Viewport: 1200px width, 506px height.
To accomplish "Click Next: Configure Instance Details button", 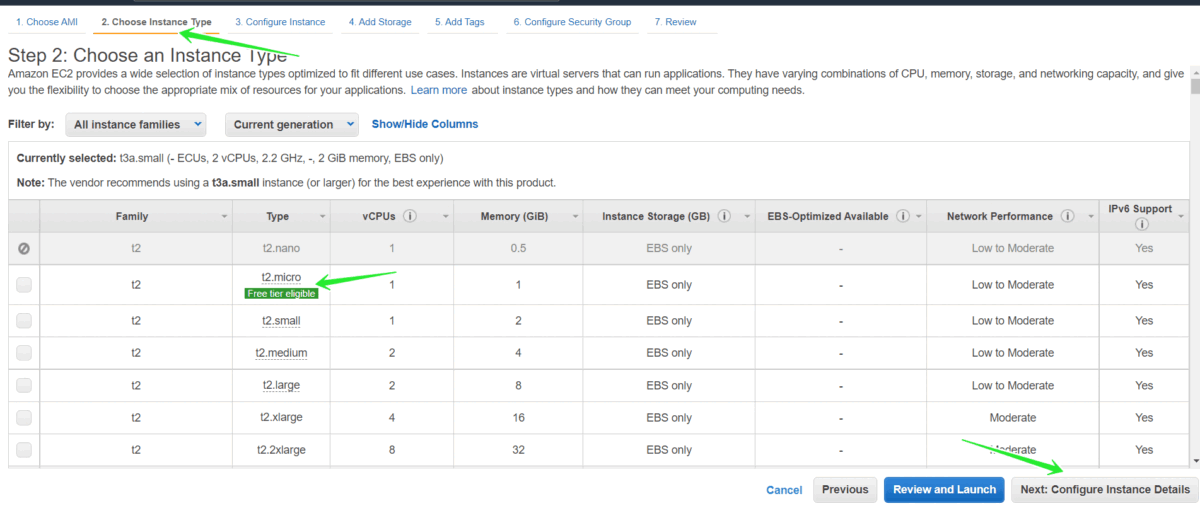I will click(1104, 490).
